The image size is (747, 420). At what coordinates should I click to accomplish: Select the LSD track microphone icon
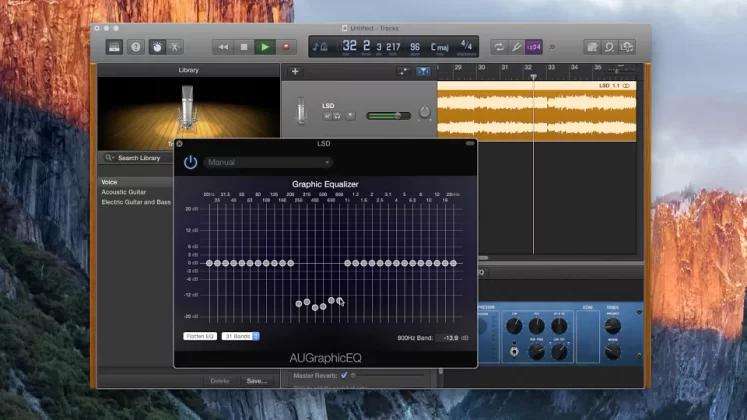coord(301,110)
